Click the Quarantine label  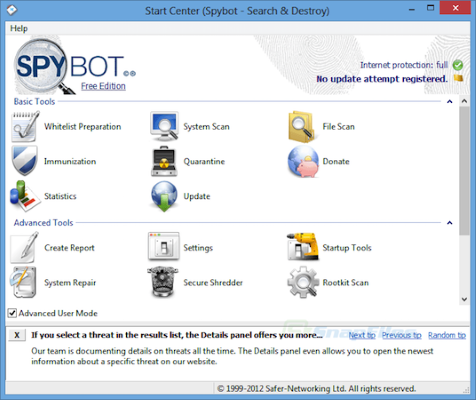click(x=204, y=161)
